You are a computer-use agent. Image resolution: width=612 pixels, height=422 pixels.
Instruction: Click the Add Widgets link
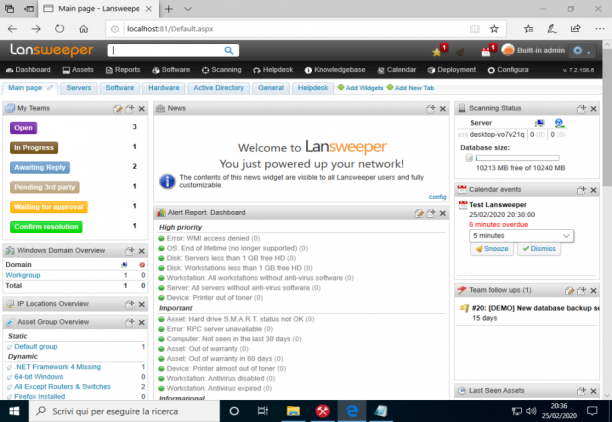click(x=361, y=88)
